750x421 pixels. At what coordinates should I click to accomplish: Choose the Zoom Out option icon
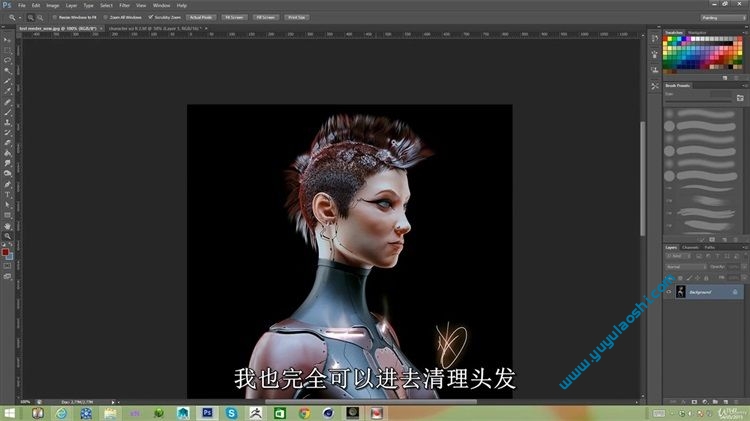click(x=40, y=17)
